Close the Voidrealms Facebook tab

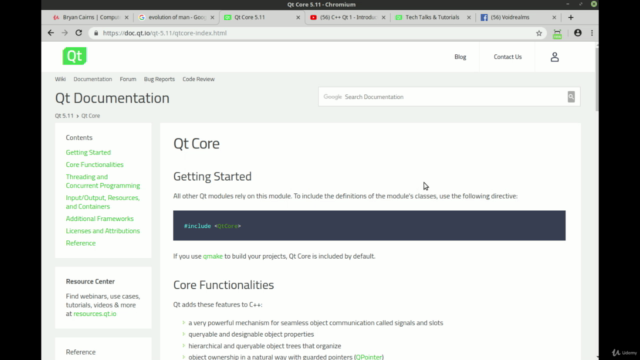coord(554,18)
